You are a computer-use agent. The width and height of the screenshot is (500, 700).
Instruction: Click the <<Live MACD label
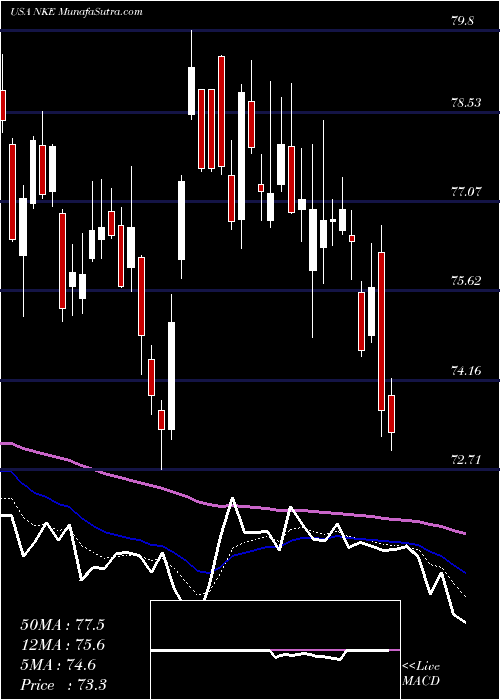pos(421,673)
